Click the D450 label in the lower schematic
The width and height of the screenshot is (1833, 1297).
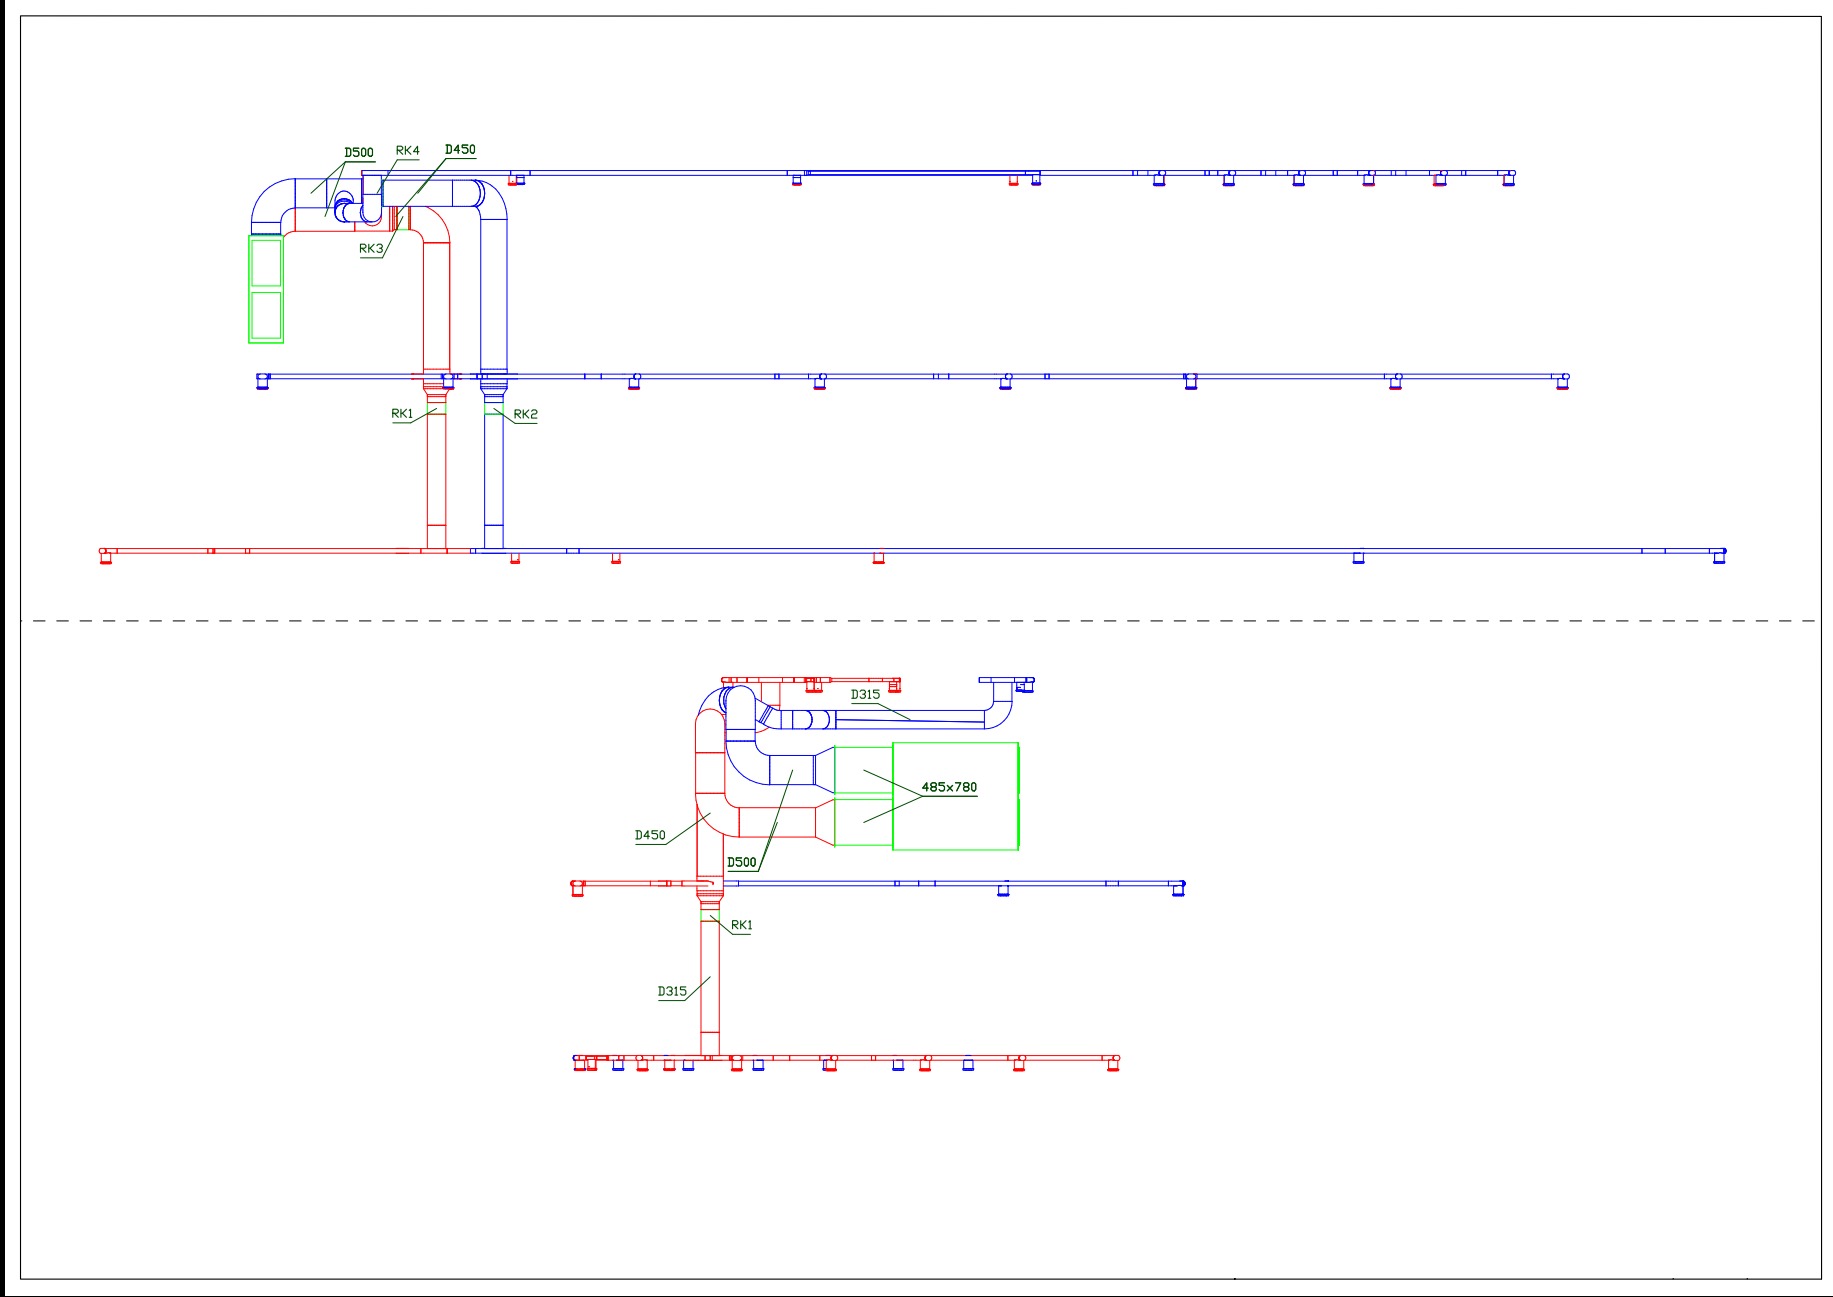[x=649, y=835]
